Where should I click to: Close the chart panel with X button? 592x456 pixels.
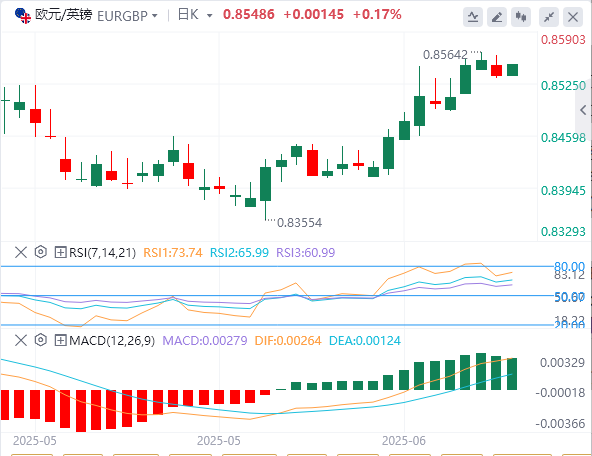coord(573,17)
